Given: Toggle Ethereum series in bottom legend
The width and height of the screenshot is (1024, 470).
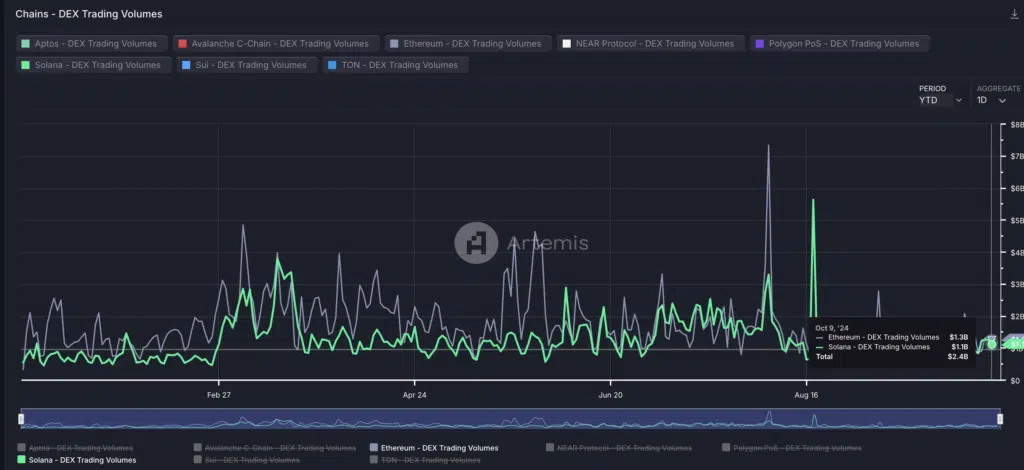Looking at the screenshot, I should click(x=434, y=448).
